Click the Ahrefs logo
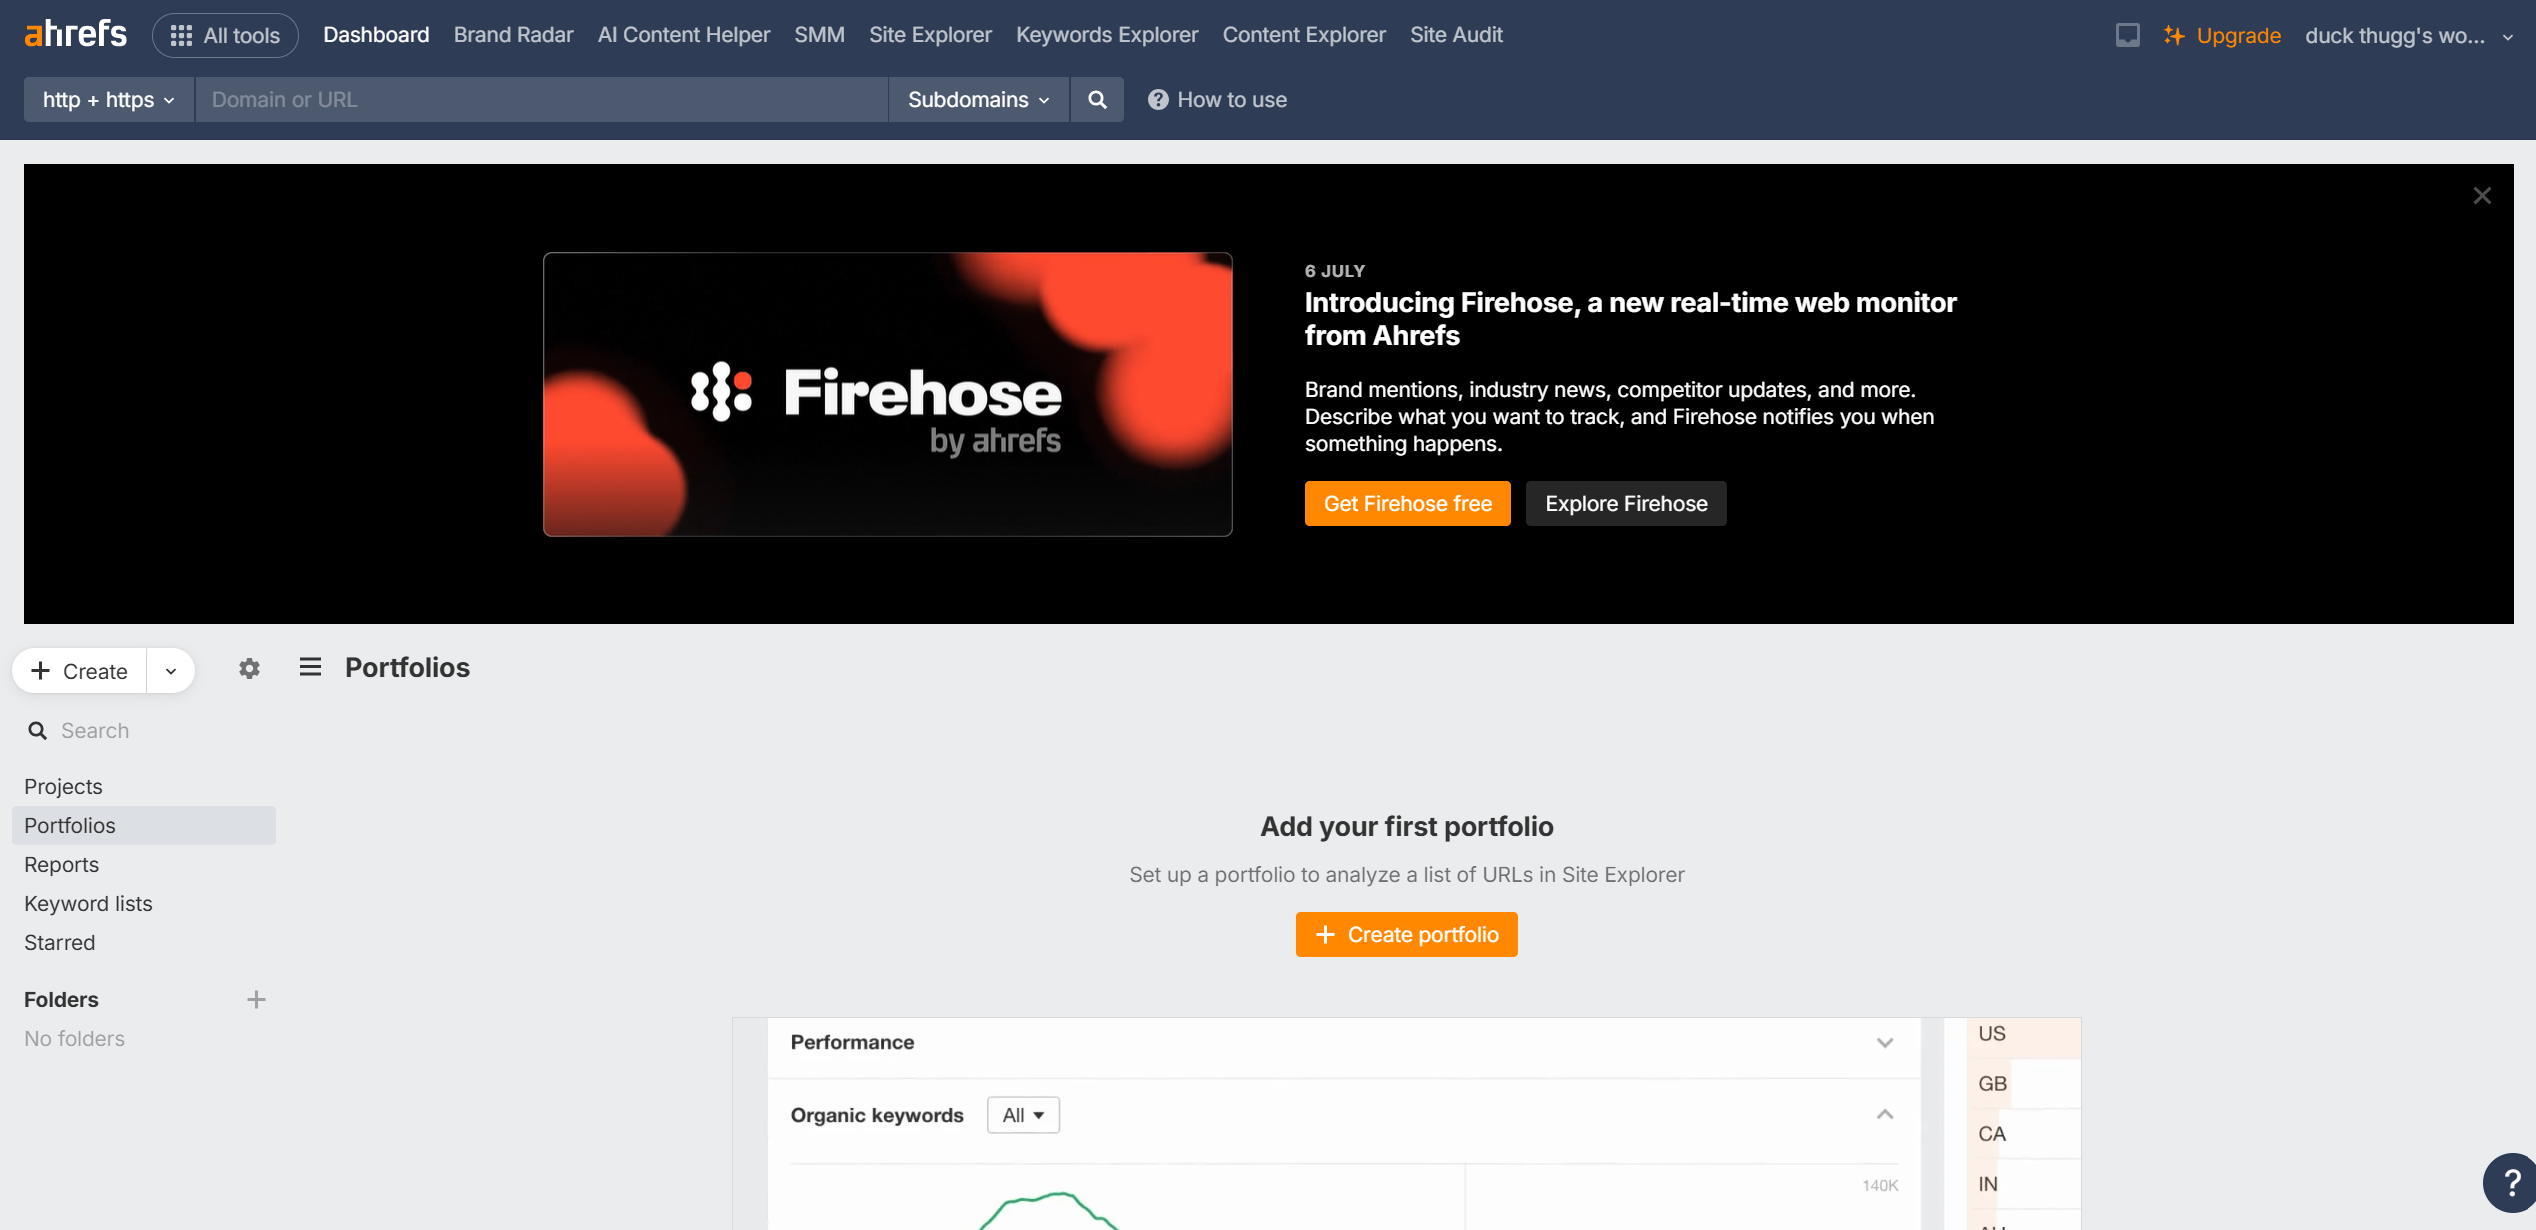 point(76,34)
